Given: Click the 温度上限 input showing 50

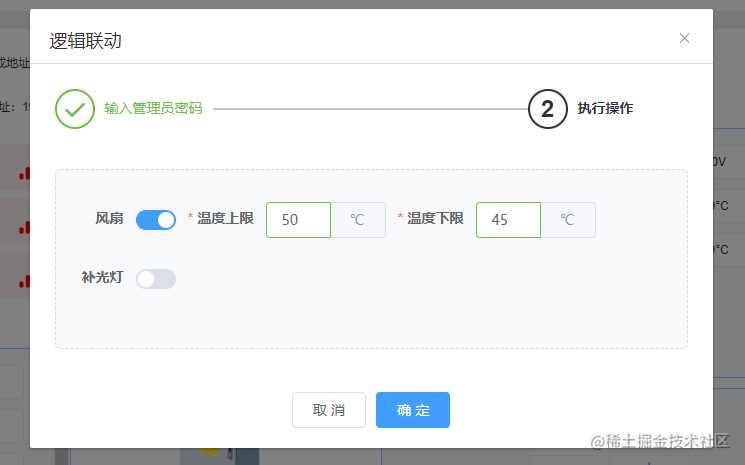Looking at the screenshot, I should coord(298,220).
